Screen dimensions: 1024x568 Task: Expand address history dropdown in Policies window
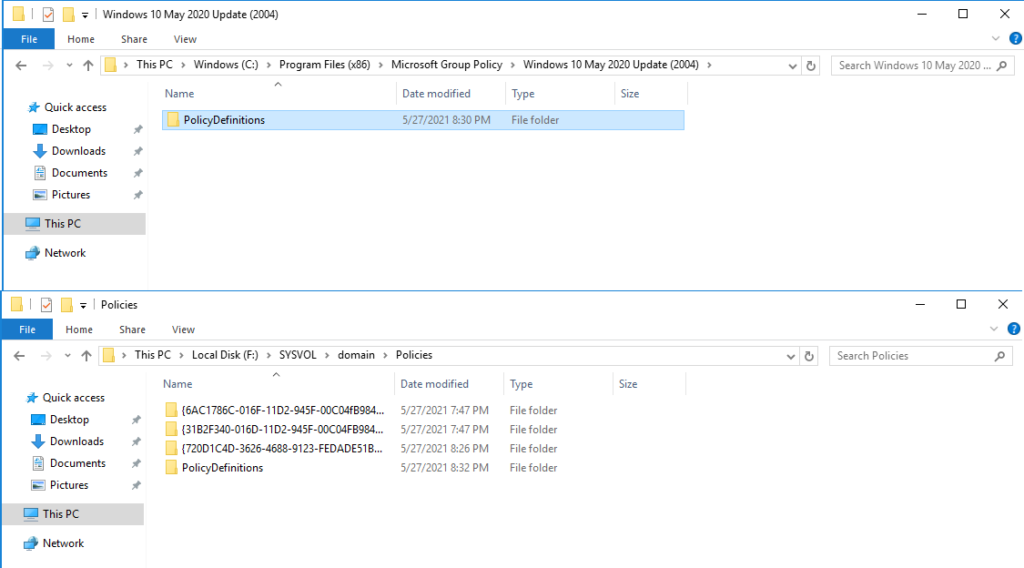pyautogui.click(x=791, y=356)
